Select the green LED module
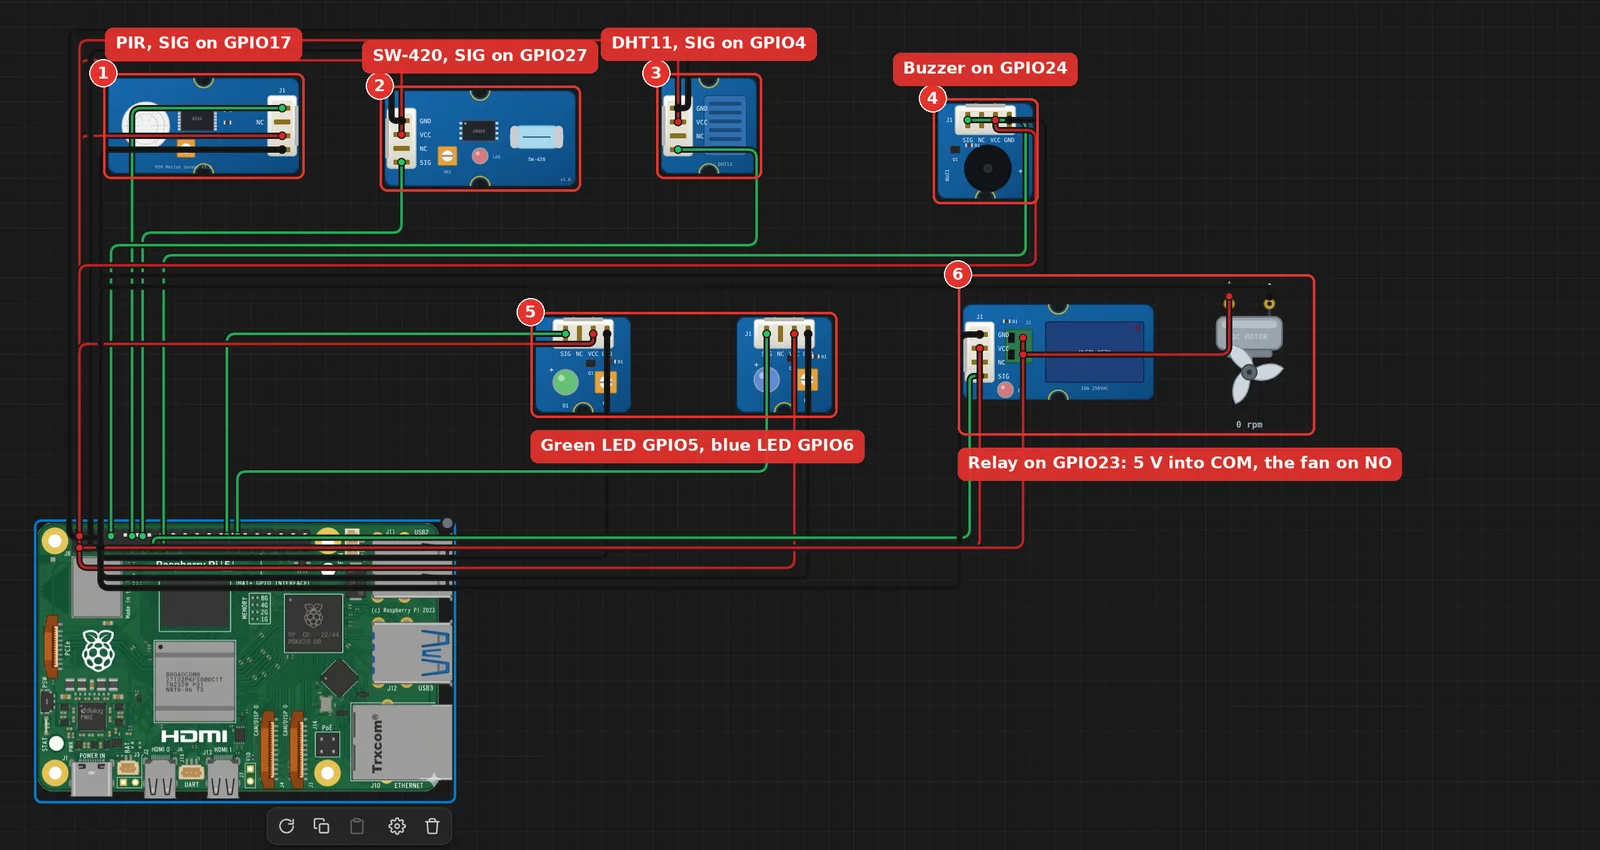The image size is (1600, 850). (582, 365)
